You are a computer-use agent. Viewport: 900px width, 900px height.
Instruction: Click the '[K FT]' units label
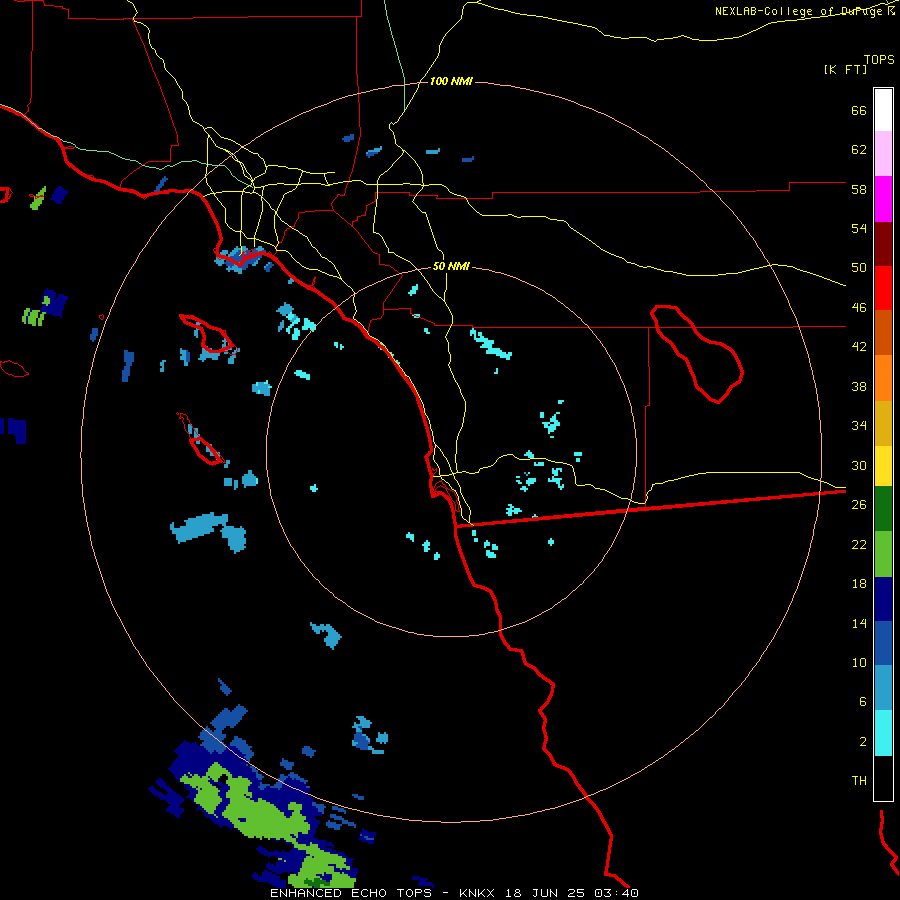coord(845,69)
